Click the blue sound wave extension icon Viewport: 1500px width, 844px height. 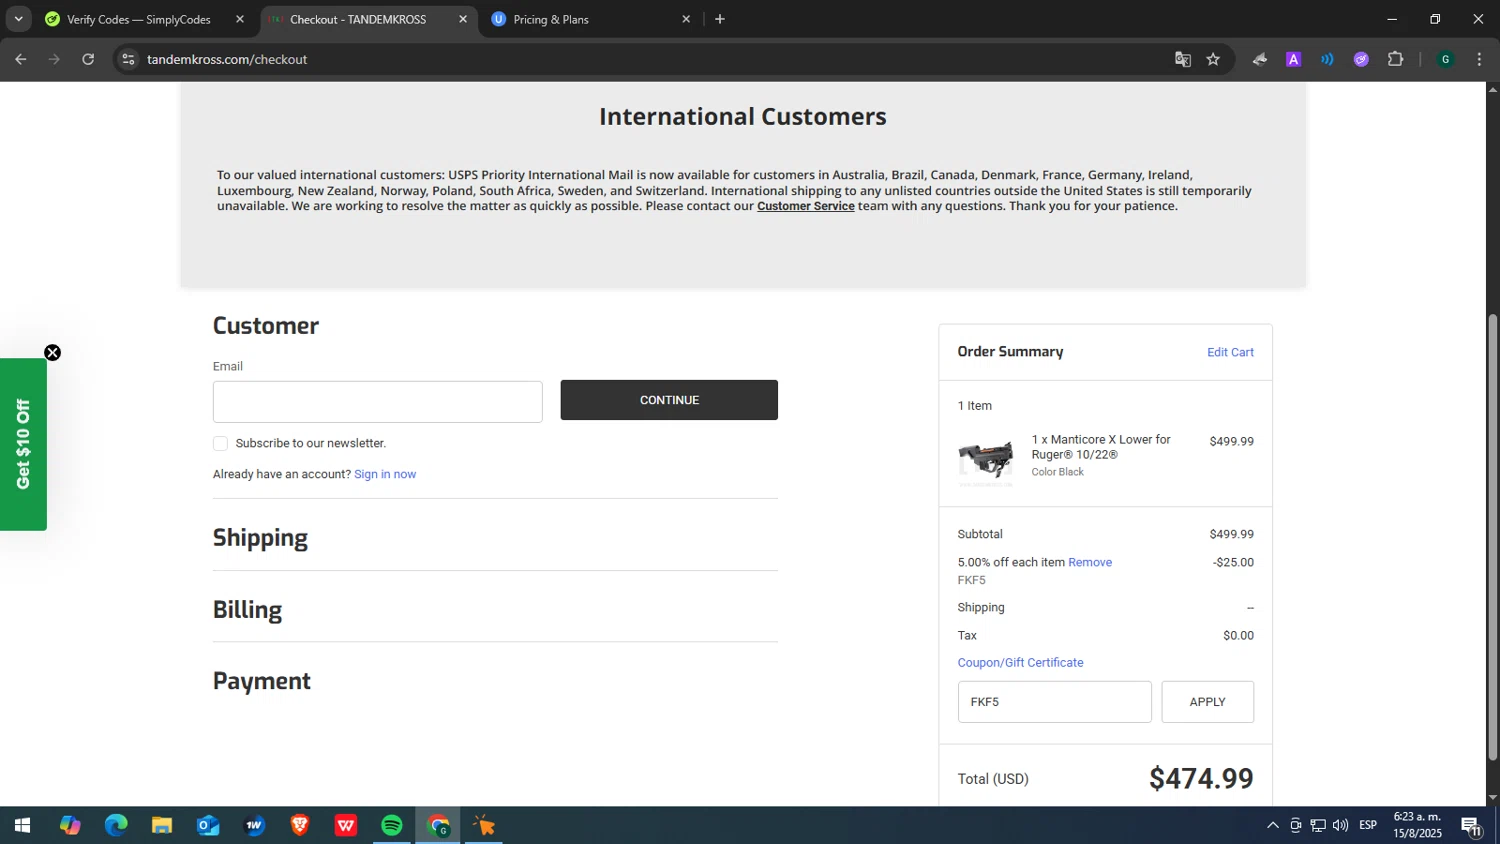pos(1327,59)
